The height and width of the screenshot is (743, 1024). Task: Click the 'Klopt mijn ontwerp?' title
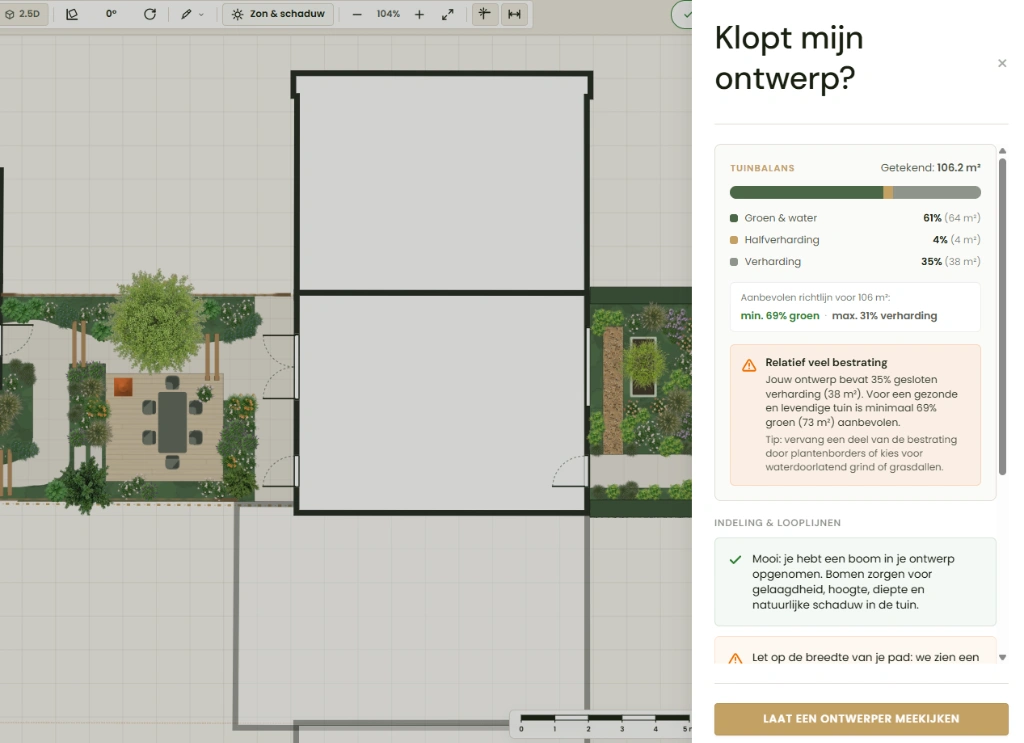tap(789, 58)
